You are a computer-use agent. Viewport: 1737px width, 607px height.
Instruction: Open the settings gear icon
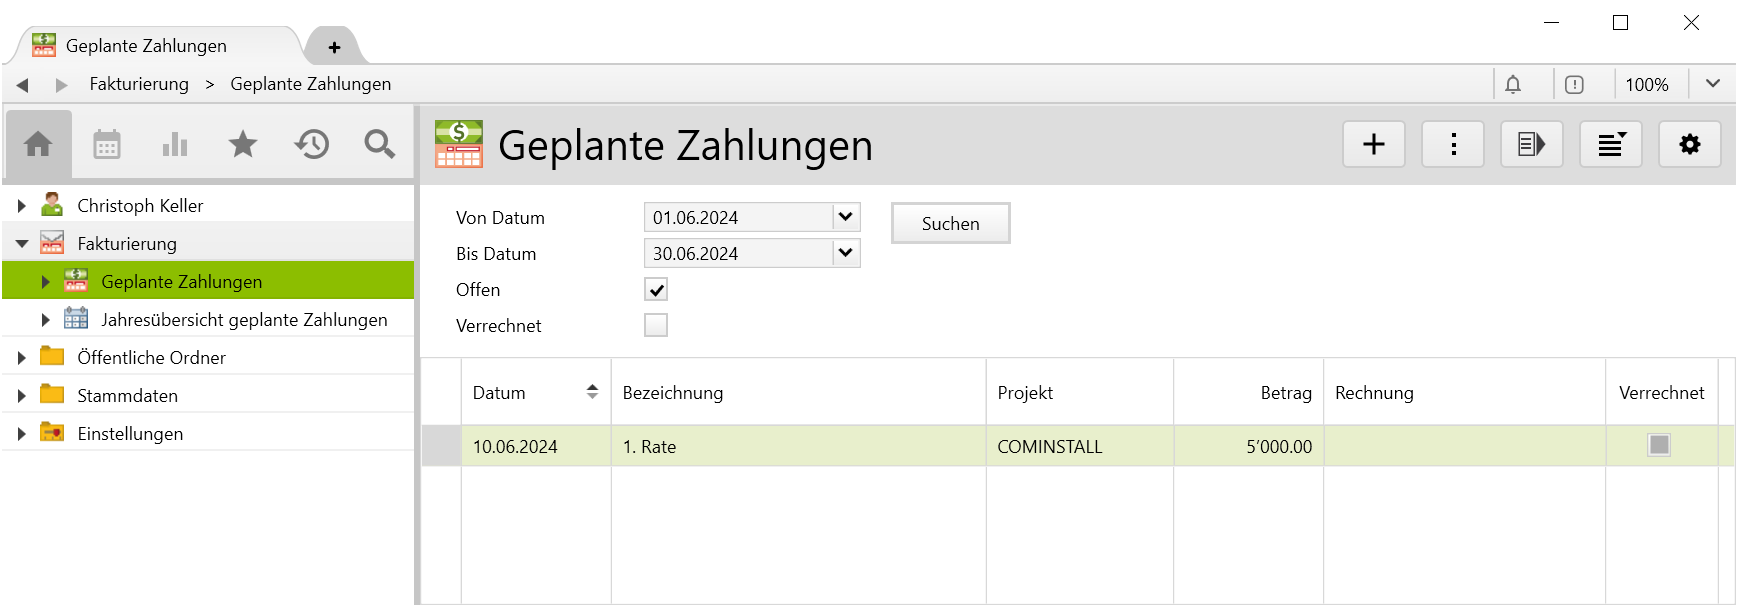pos(1689,145)
